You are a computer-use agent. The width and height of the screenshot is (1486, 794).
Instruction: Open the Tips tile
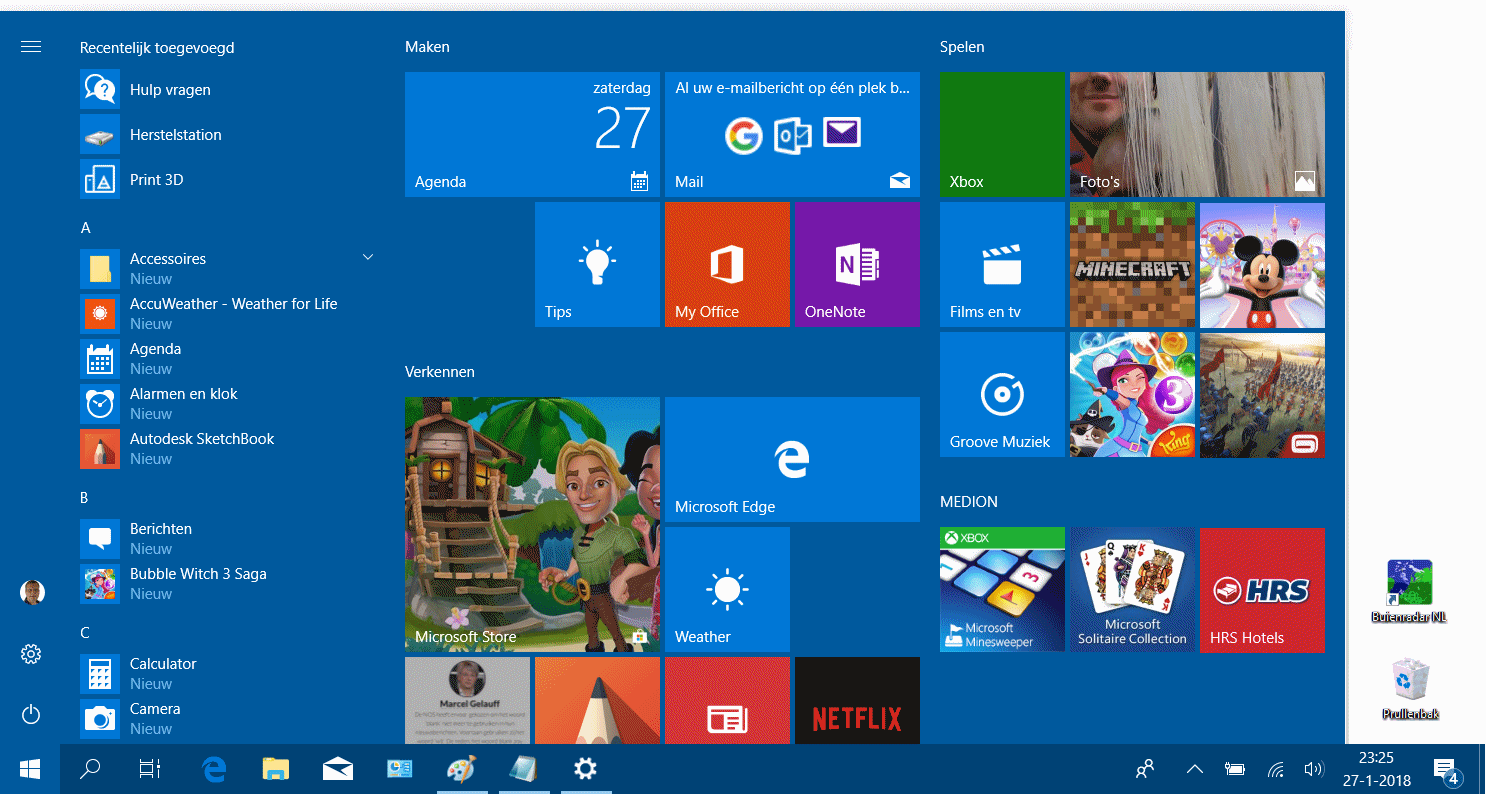[597, 264]
